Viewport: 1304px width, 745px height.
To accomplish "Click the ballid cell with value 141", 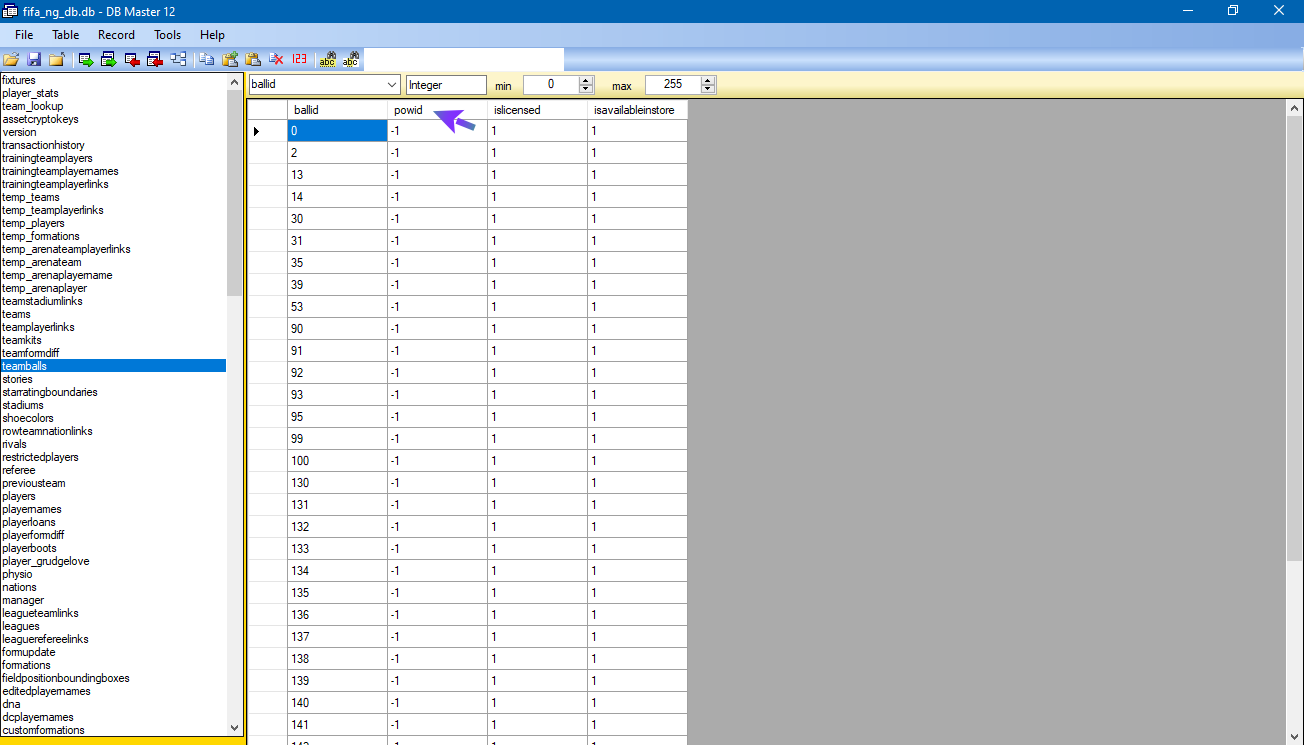I will pos(337,725).
